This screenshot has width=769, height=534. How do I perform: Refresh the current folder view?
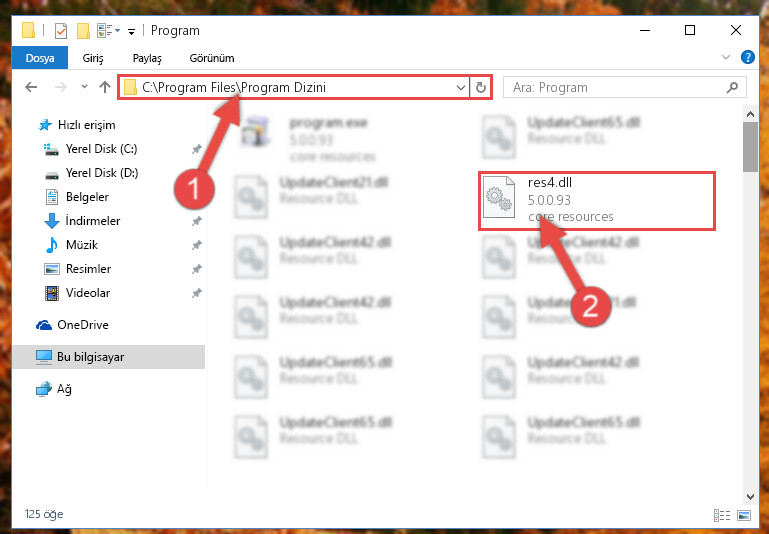click(481, 87)
